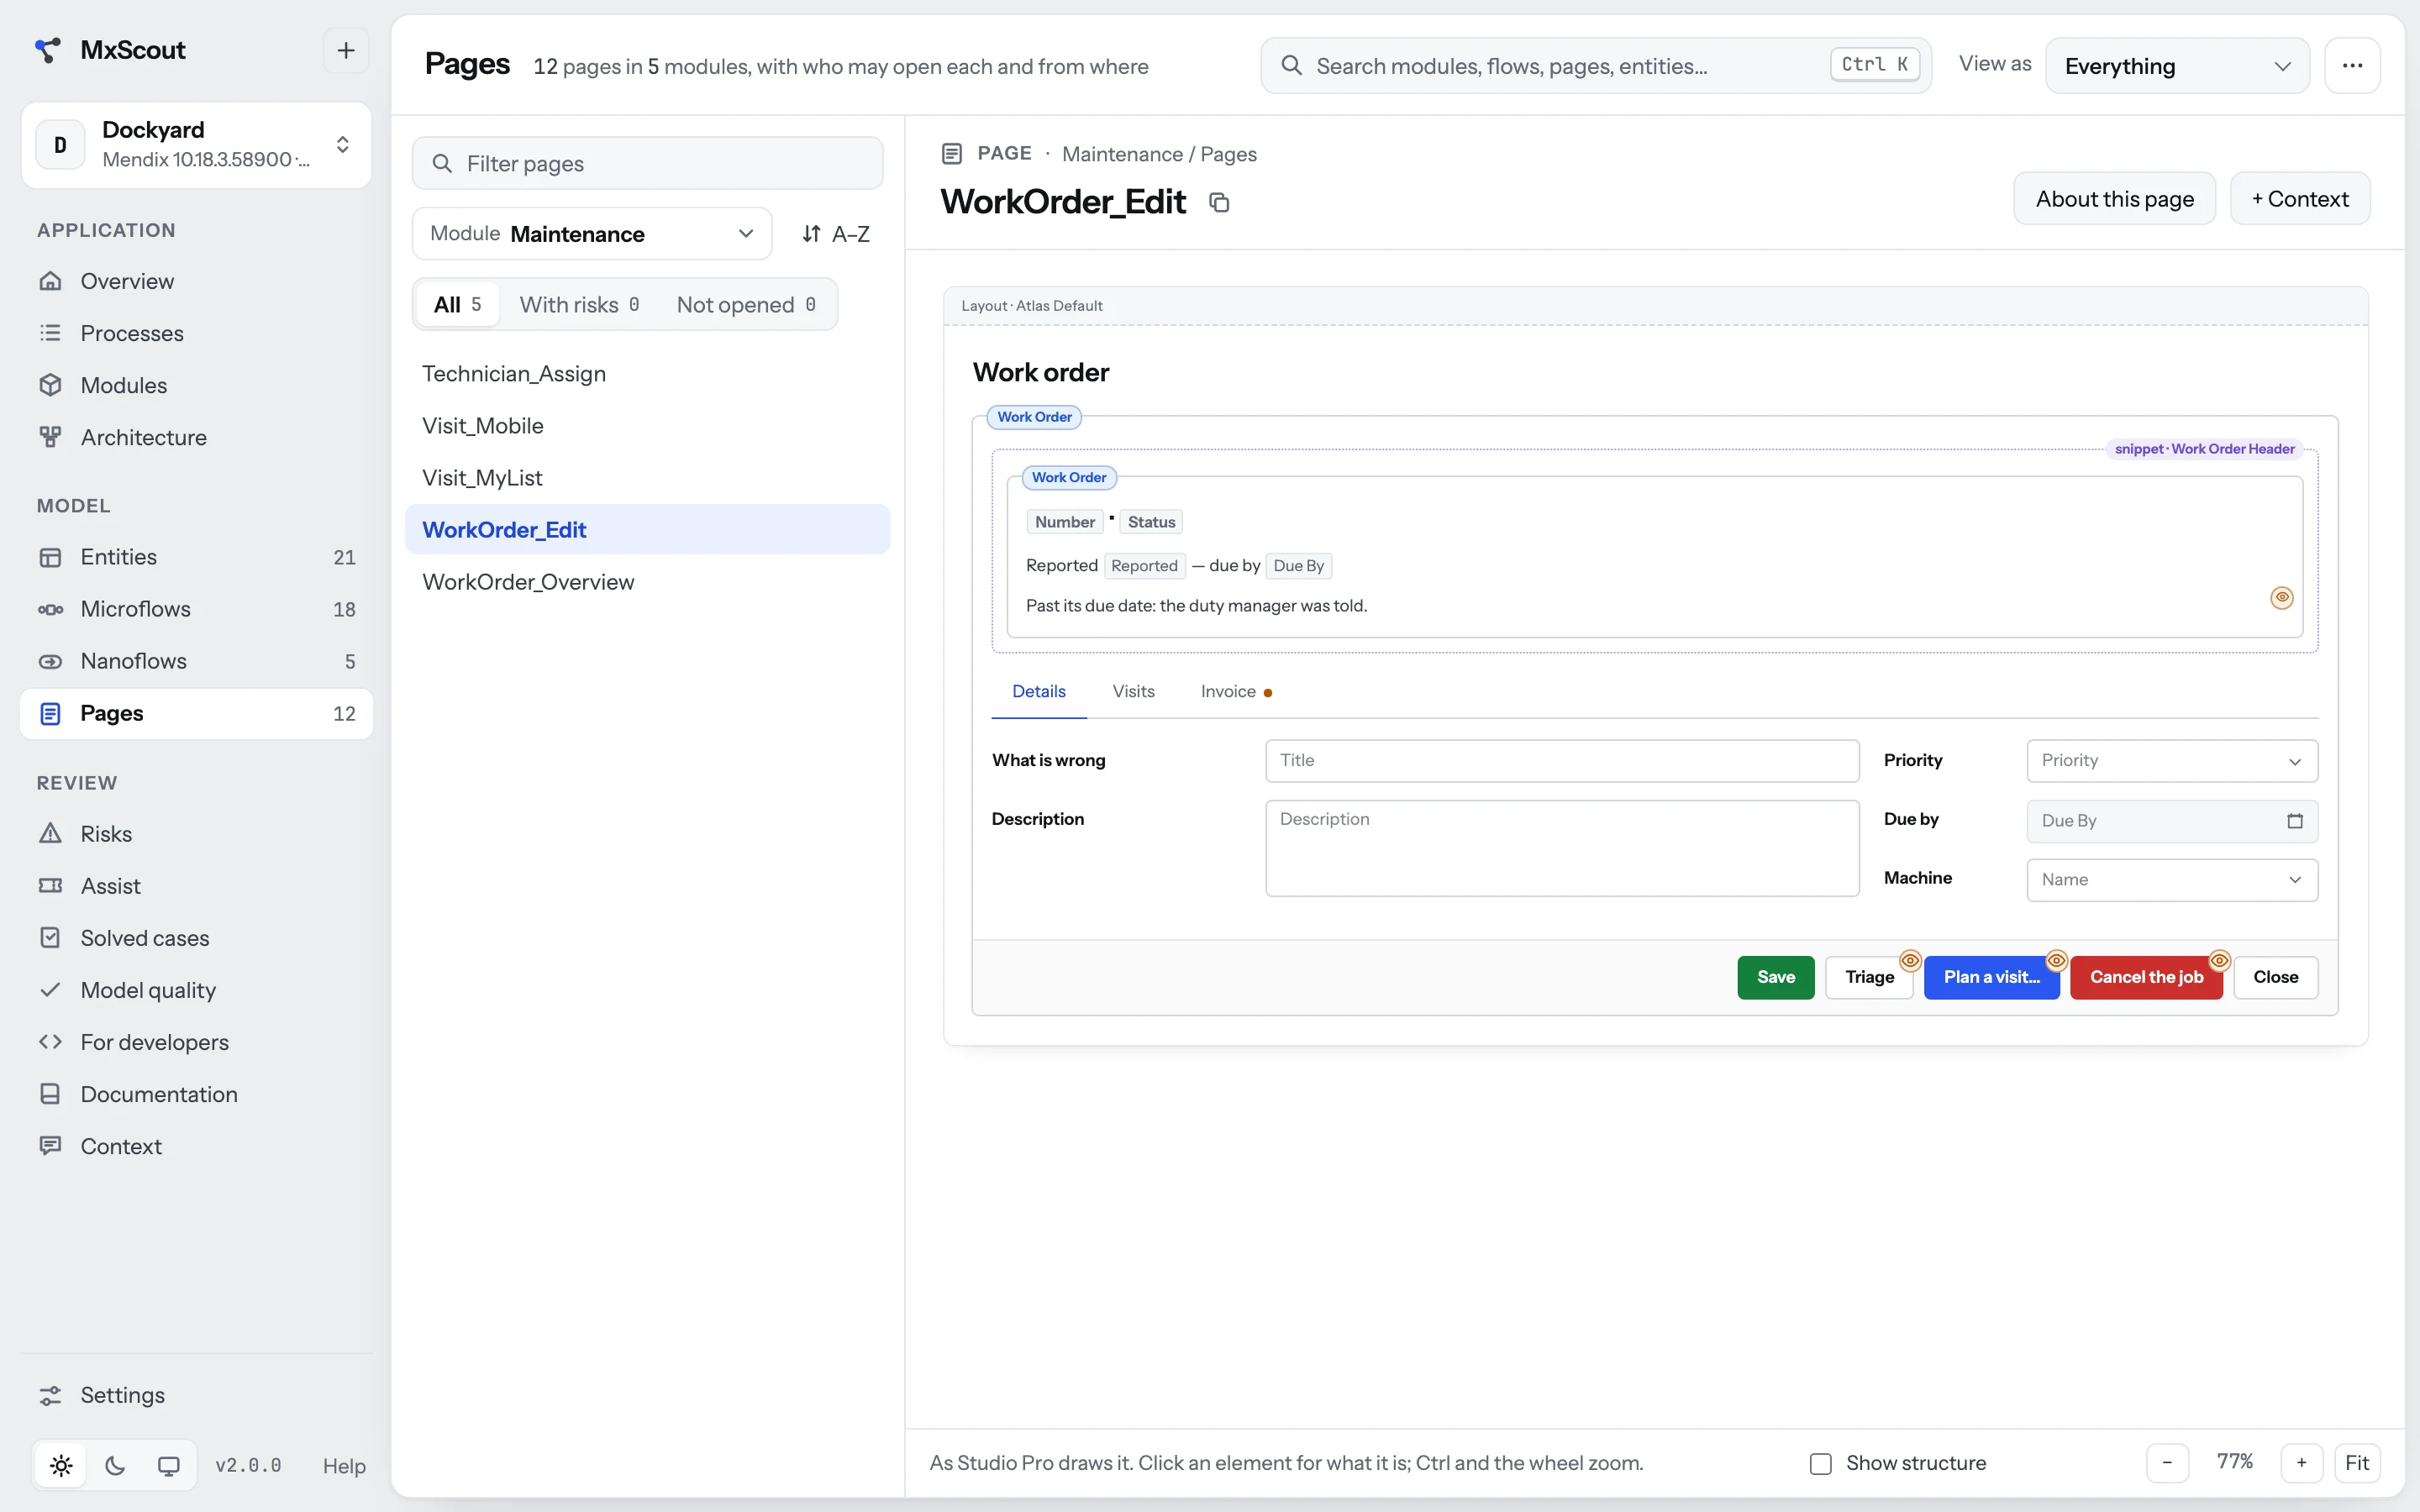Open Microflows in the sidebar
The image size is (2420, 1512).
196,609
